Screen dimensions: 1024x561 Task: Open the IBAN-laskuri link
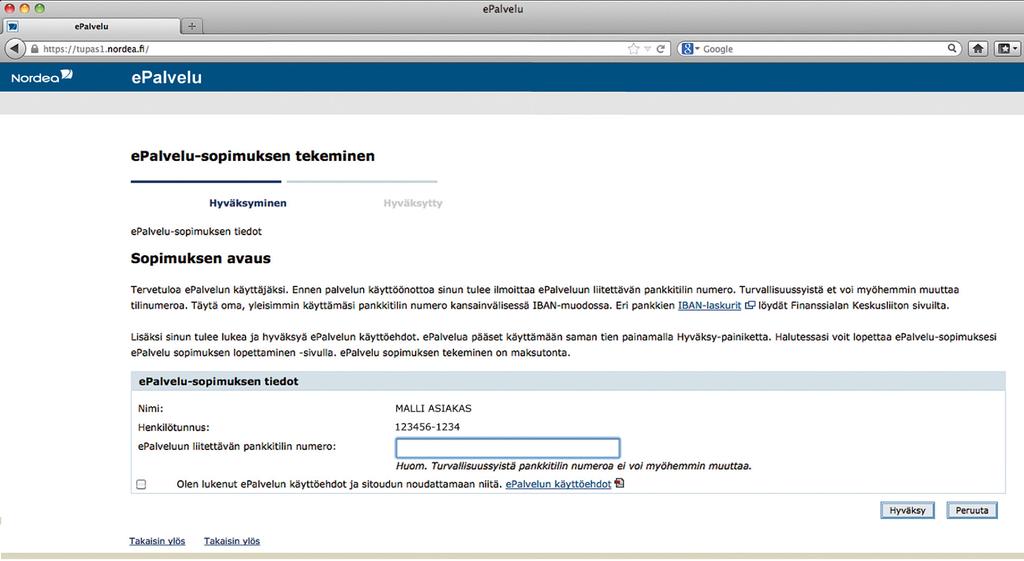[709, 306]
